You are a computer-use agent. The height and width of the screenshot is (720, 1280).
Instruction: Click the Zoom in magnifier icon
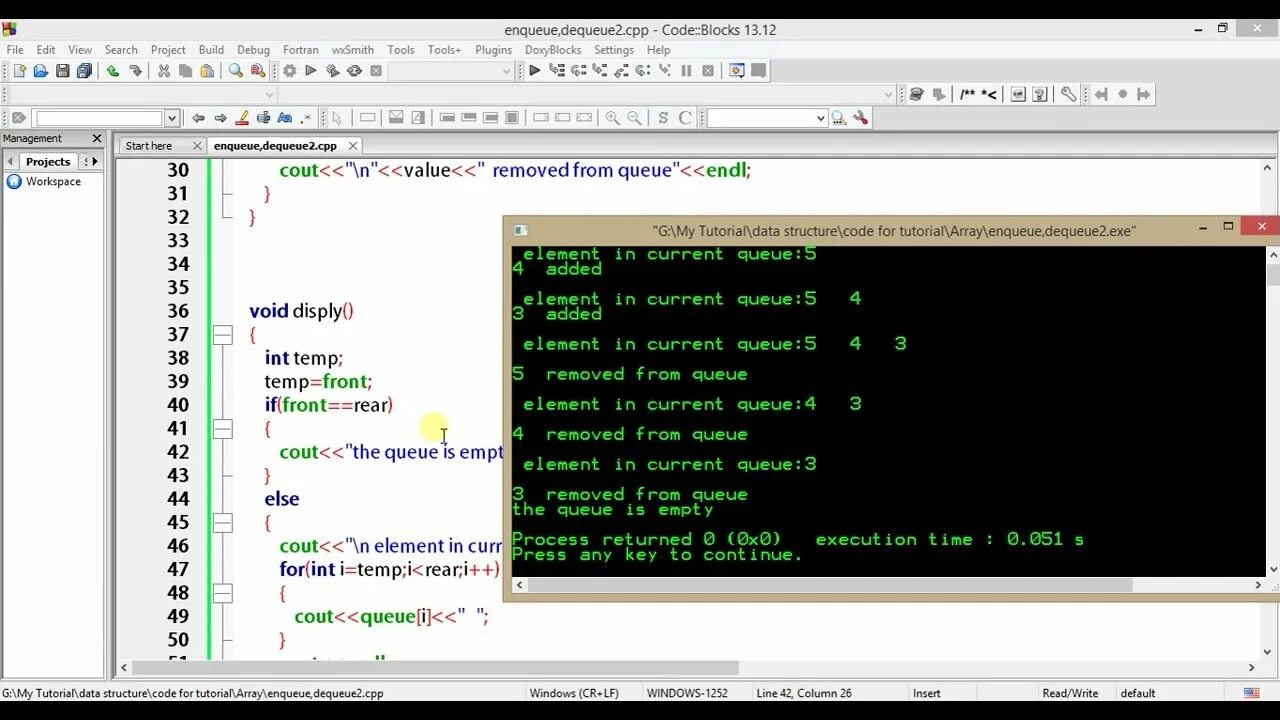pyautogui.click(x=612, y=118)
